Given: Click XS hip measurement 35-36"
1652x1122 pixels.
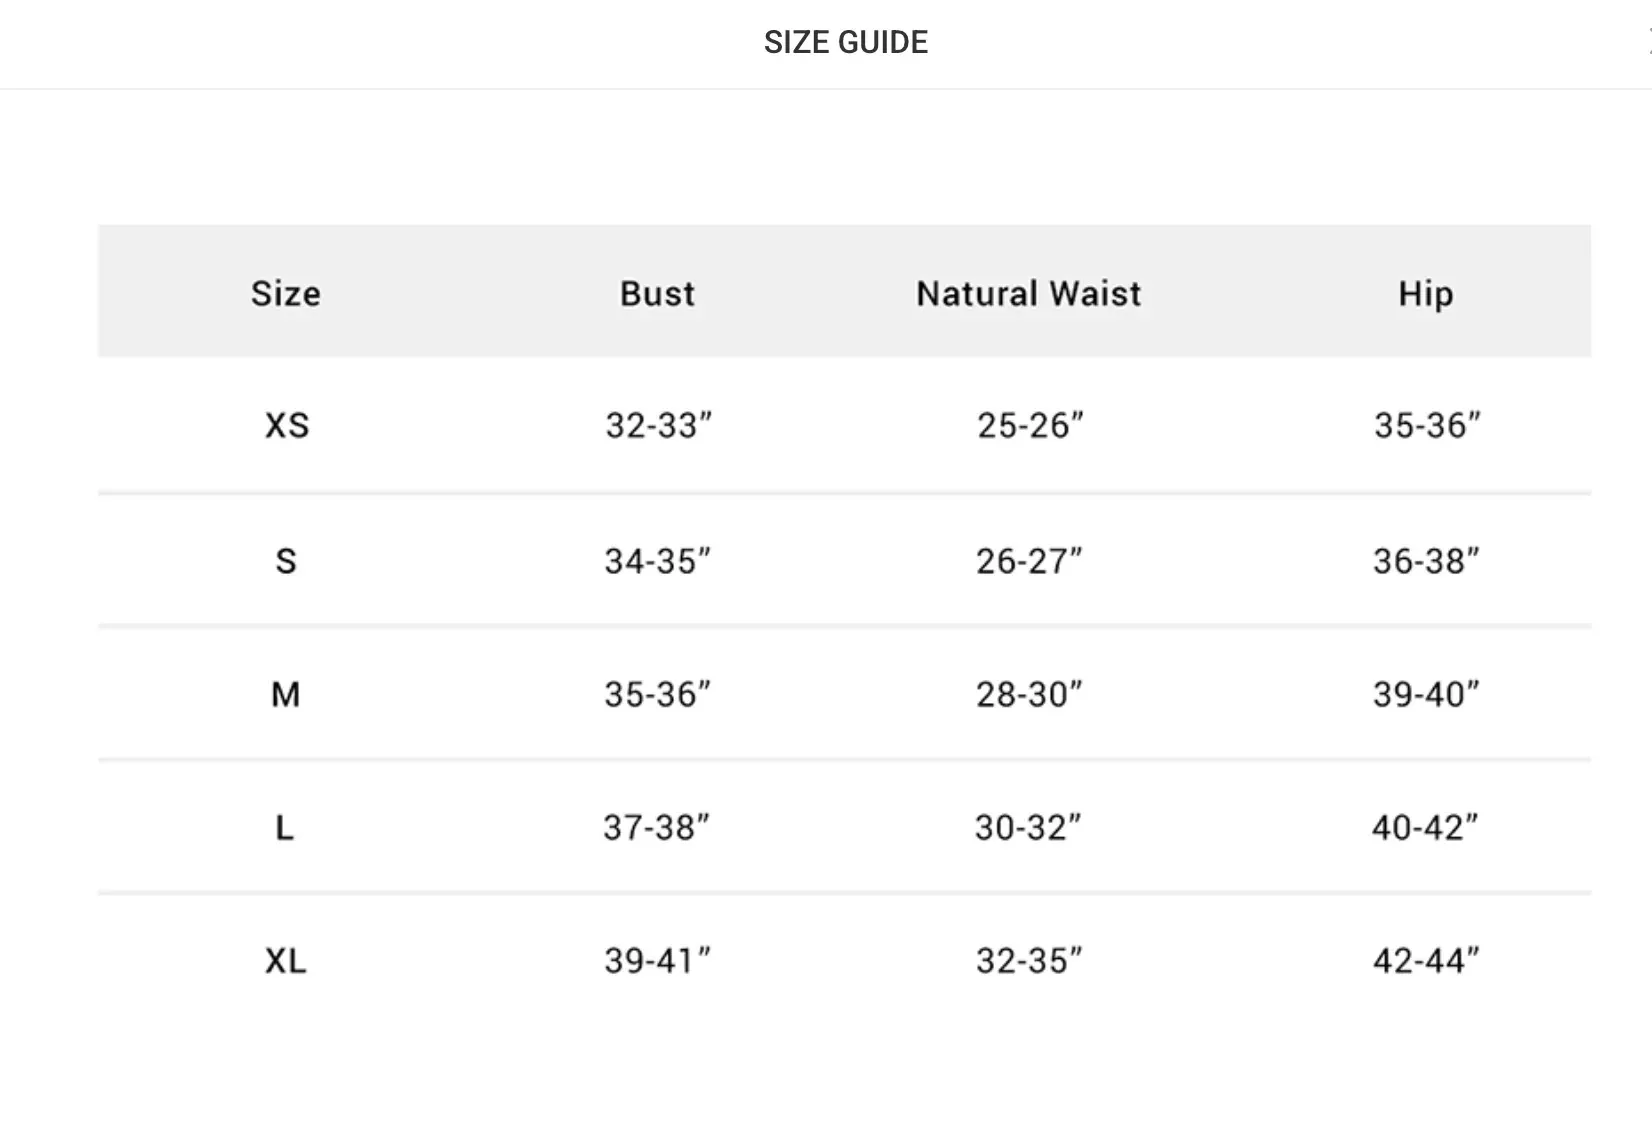Looking at the screenshot, I should coord(1427,425).
